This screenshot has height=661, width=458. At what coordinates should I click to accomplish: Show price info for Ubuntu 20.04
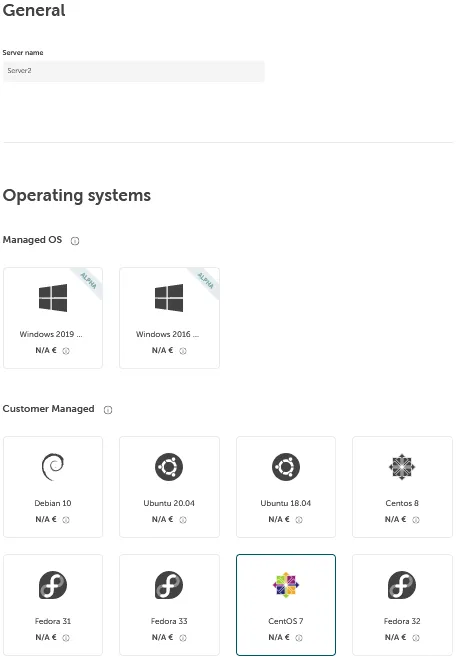pyautogui.click(x=183, y=520)
